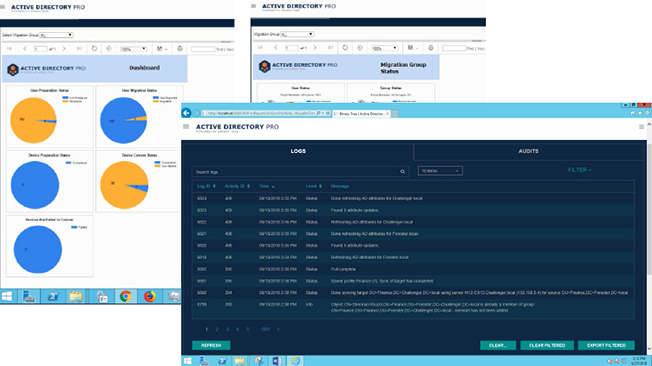652x366 pixels.
Task: Open zoom percentage dropdown in Migration Group Status toolbar
Action: tap(385, 48)
